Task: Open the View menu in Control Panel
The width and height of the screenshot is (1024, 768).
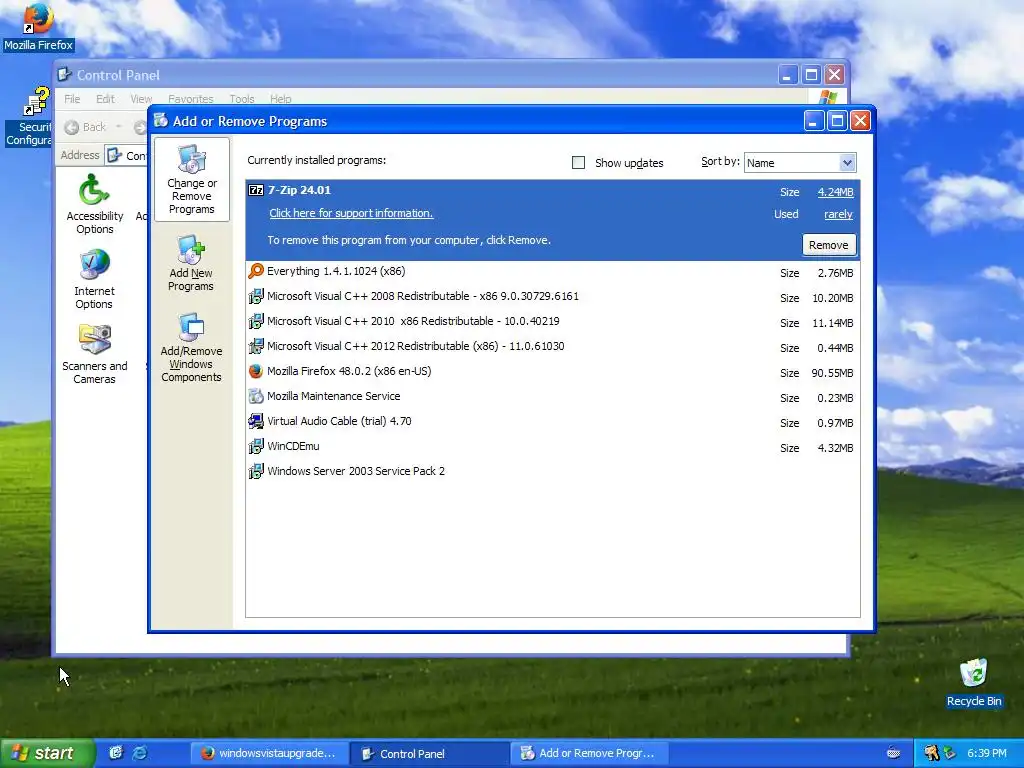Action: [x=141, y=99]
